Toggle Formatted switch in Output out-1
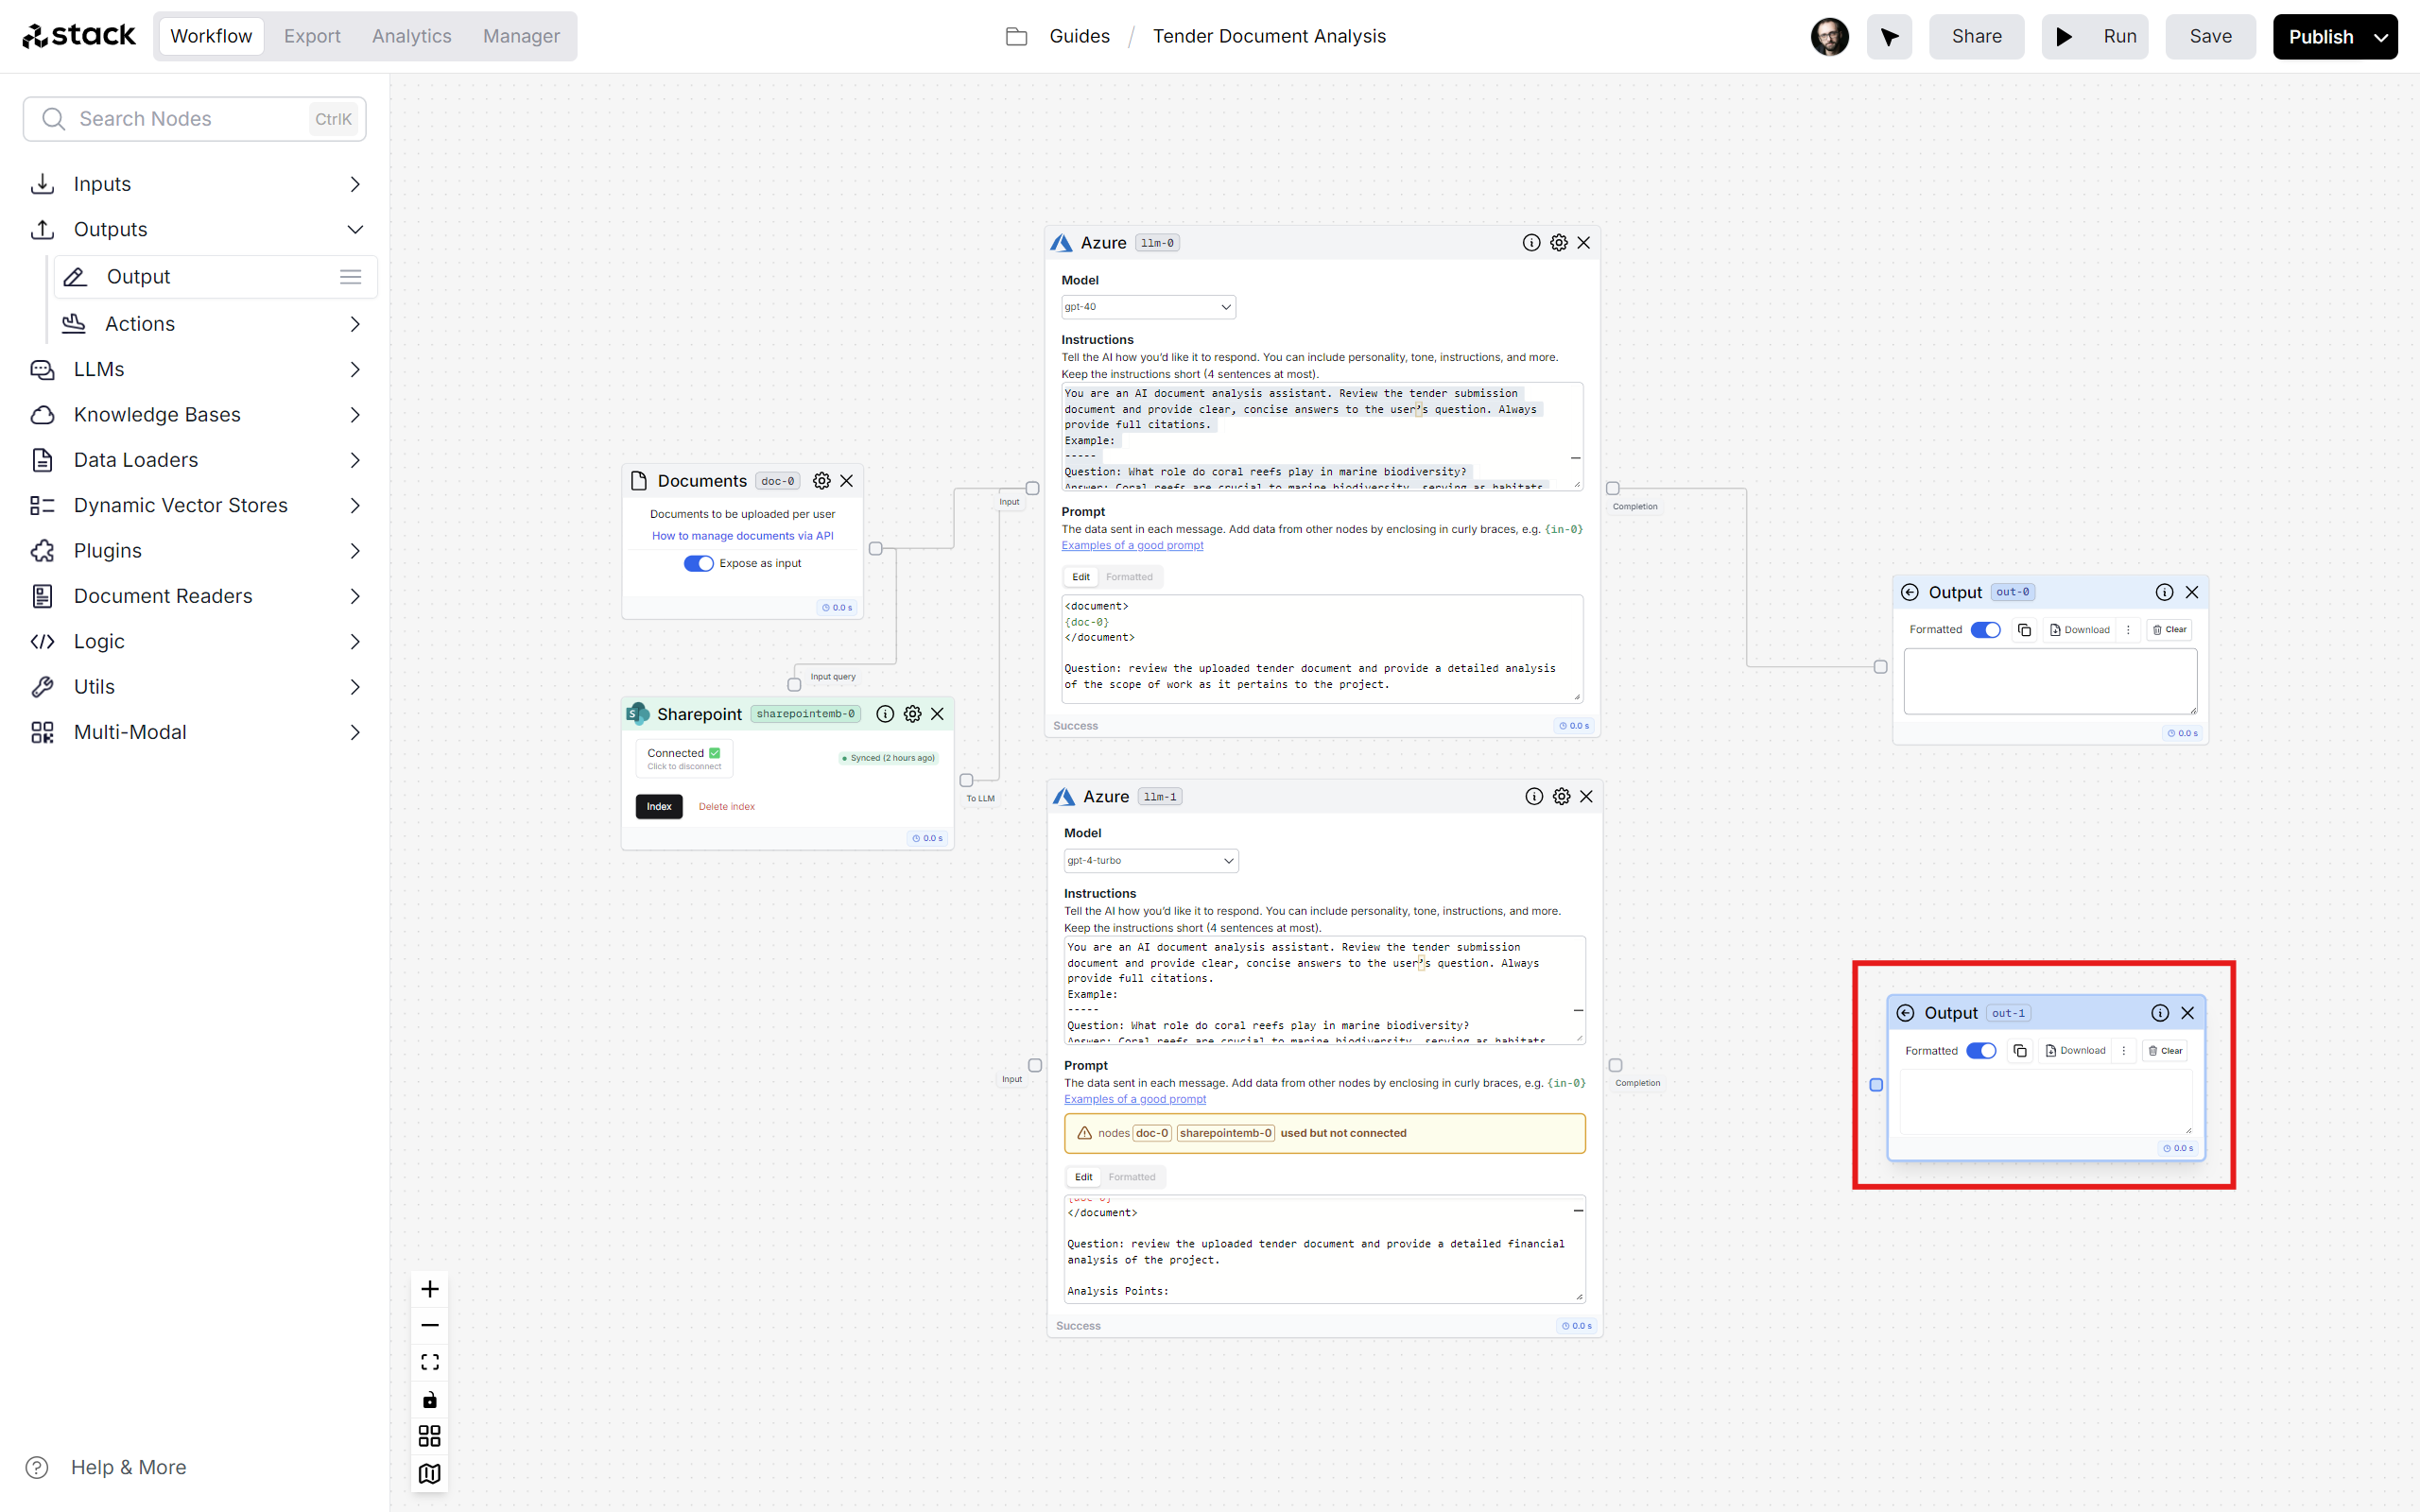2420x1512 pixels. click(x=1981, y=1051)
